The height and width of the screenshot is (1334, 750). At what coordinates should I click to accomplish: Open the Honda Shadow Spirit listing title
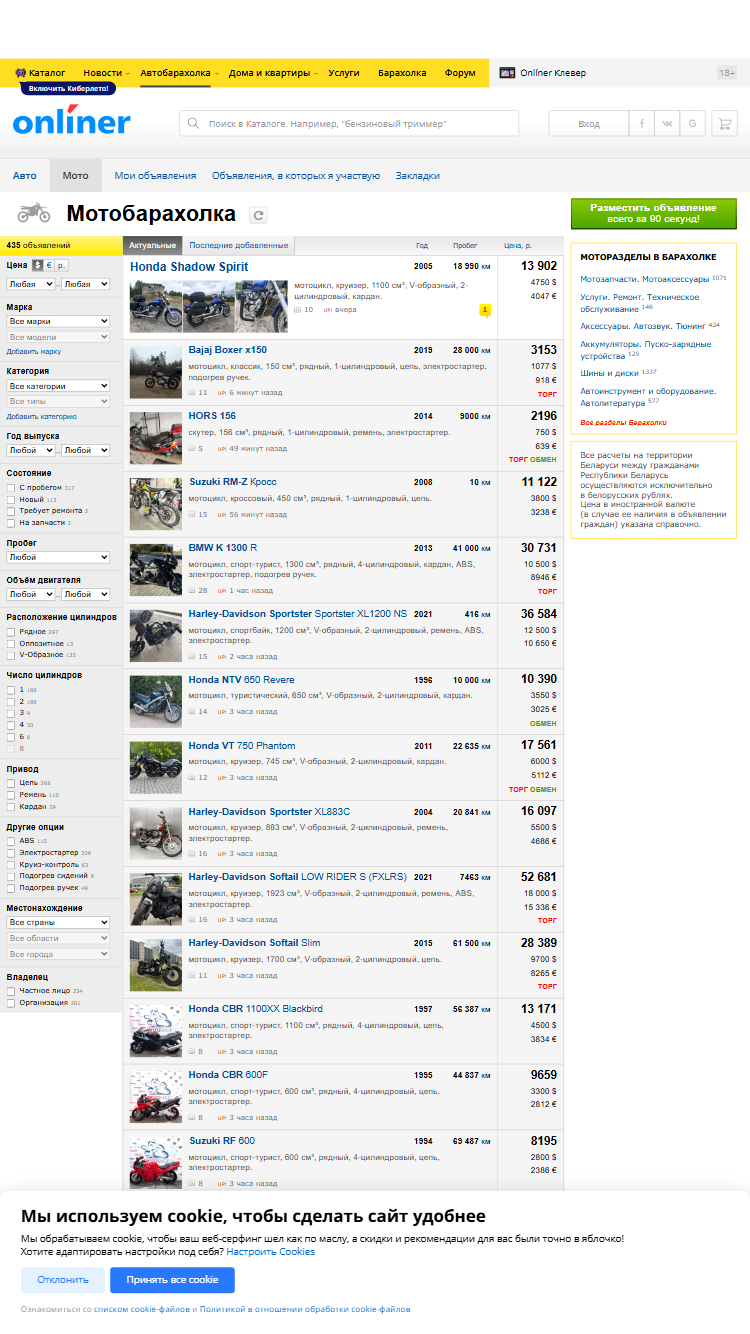point(189,267)
